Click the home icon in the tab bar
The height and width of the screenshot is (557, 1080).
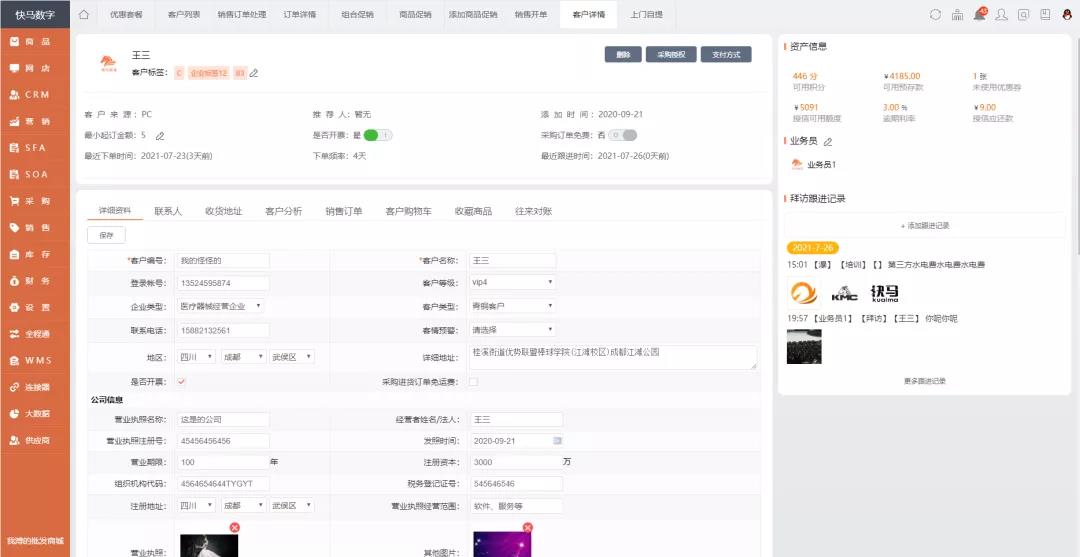pos(84,15)
